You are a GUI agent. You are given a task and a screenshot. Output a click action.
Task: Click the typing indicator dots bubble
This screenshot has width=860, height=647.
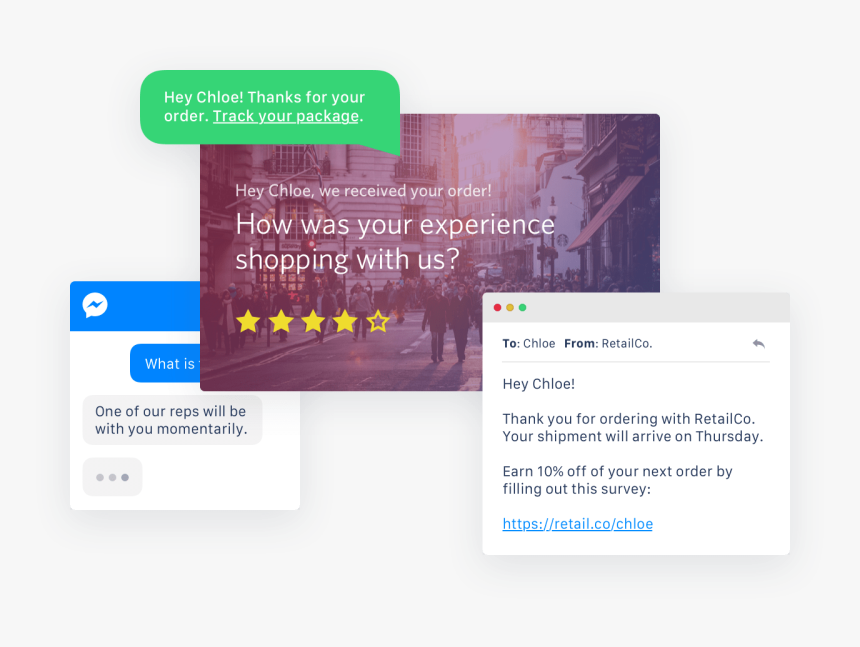point(112,477)
